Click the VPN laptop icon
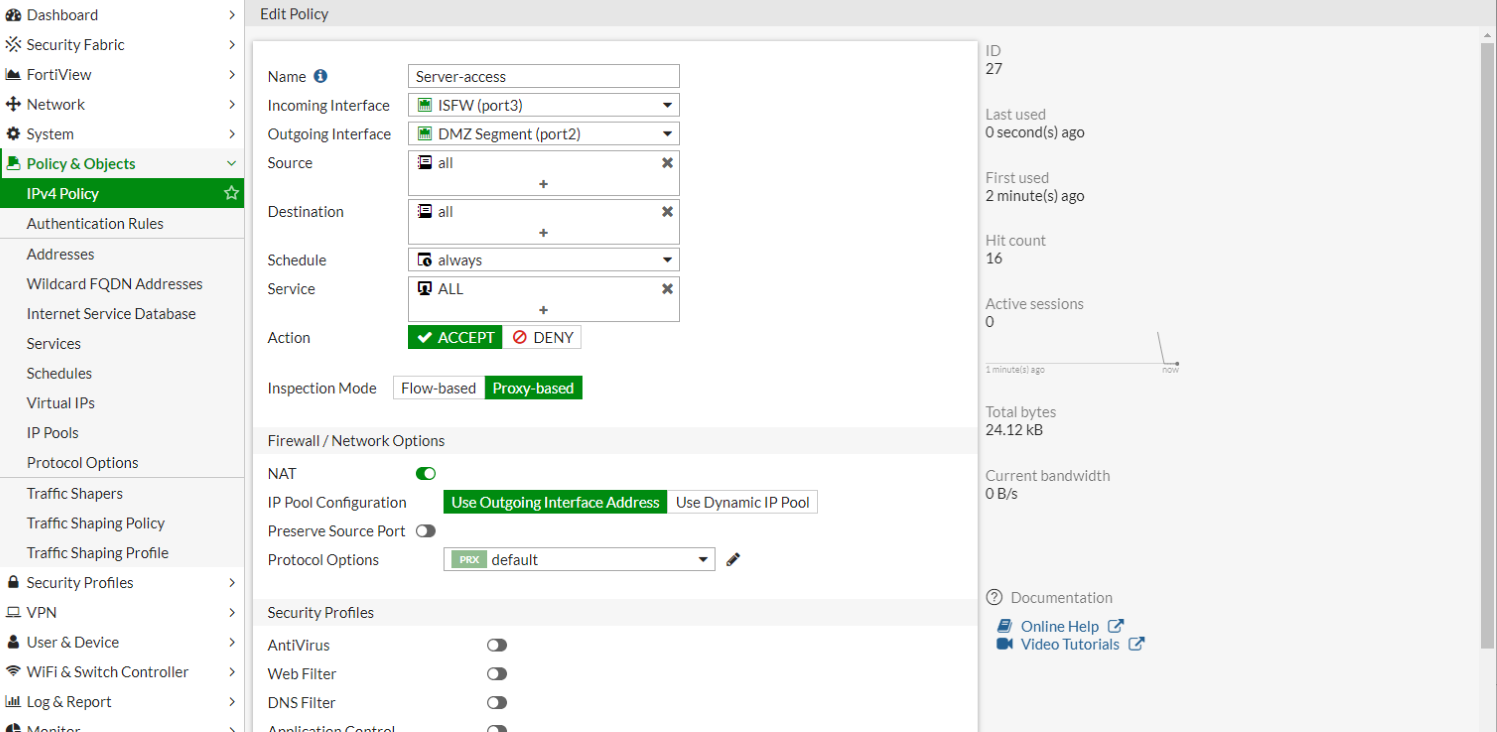Image resolution: width=1497 pixels, height=732 pixels. pyautogui.click(x=14, y=612)
